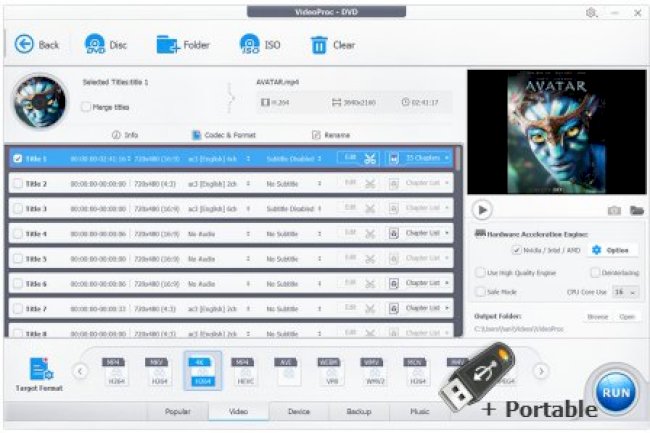
Task: Check the Title 5 checkbox
Action: click(18, 259)
